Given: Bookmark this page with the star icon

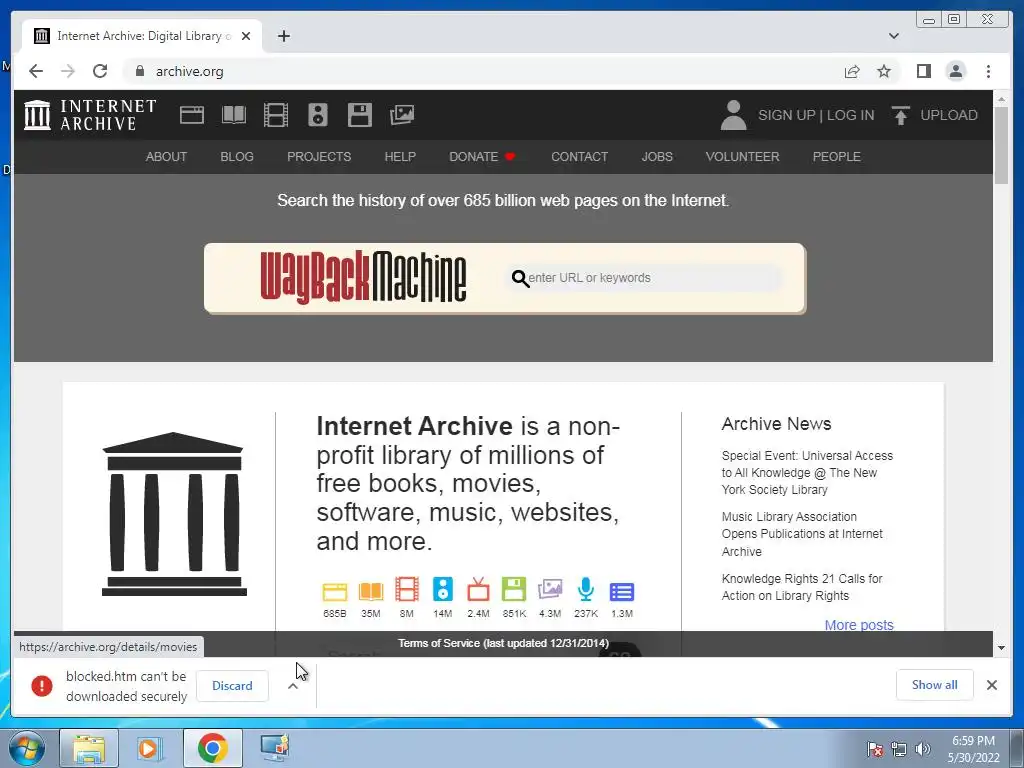Looking at the screenshot, I should click(x=884, y=71).
